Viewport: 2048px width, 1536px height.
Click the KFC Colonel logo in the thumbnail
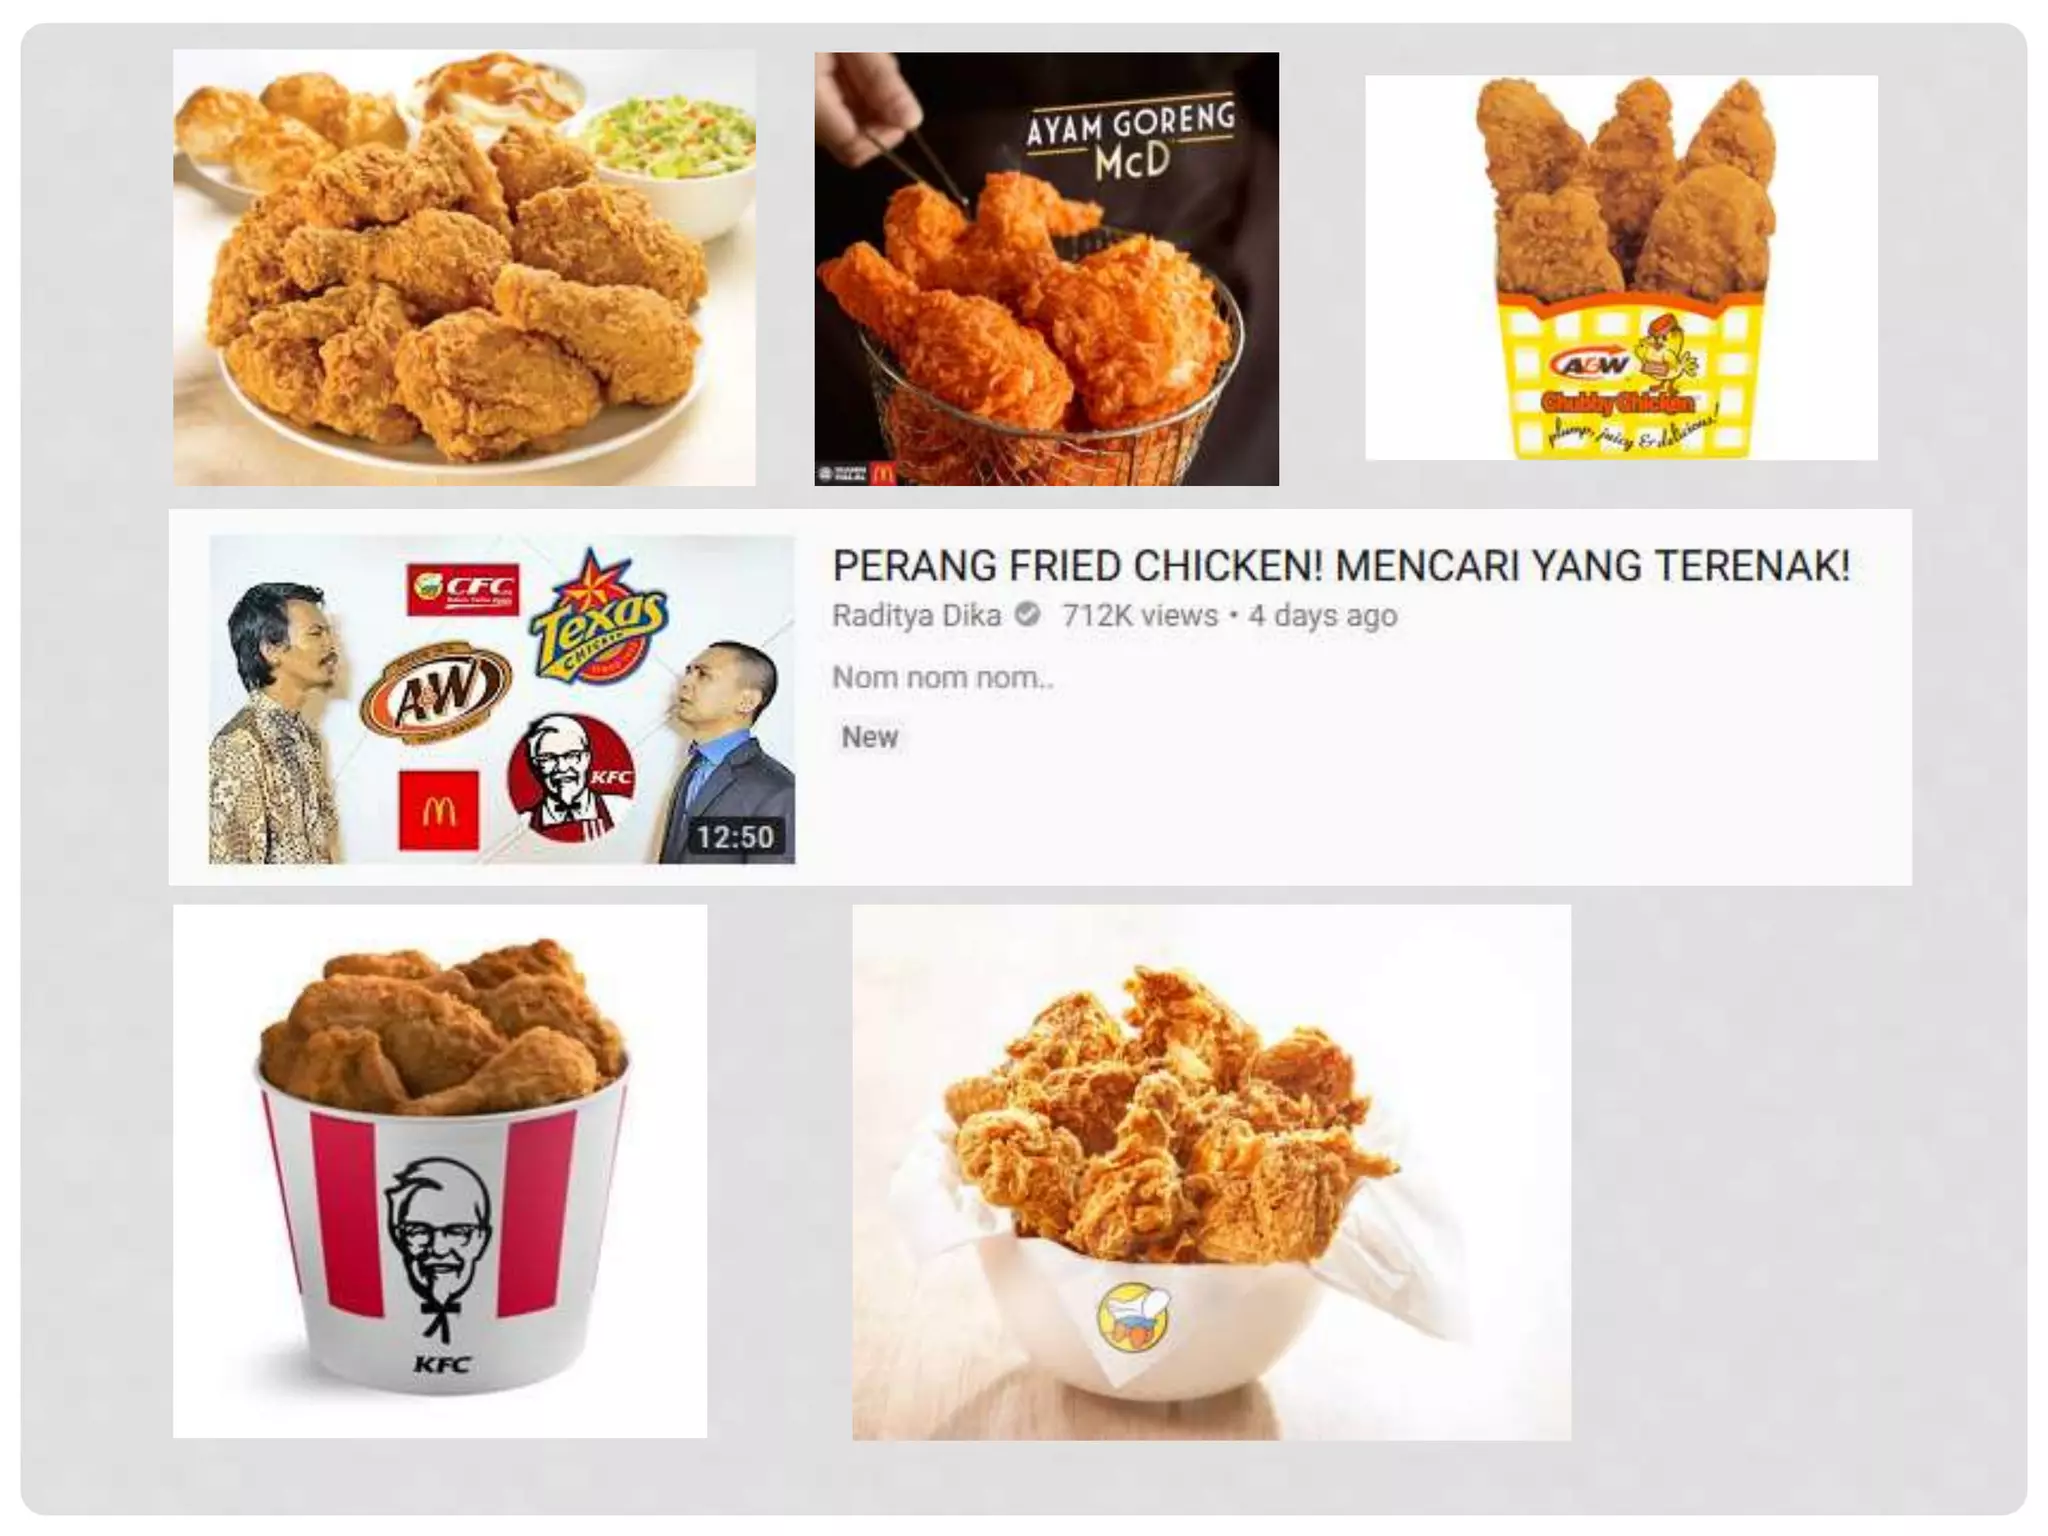coord(570,778)
